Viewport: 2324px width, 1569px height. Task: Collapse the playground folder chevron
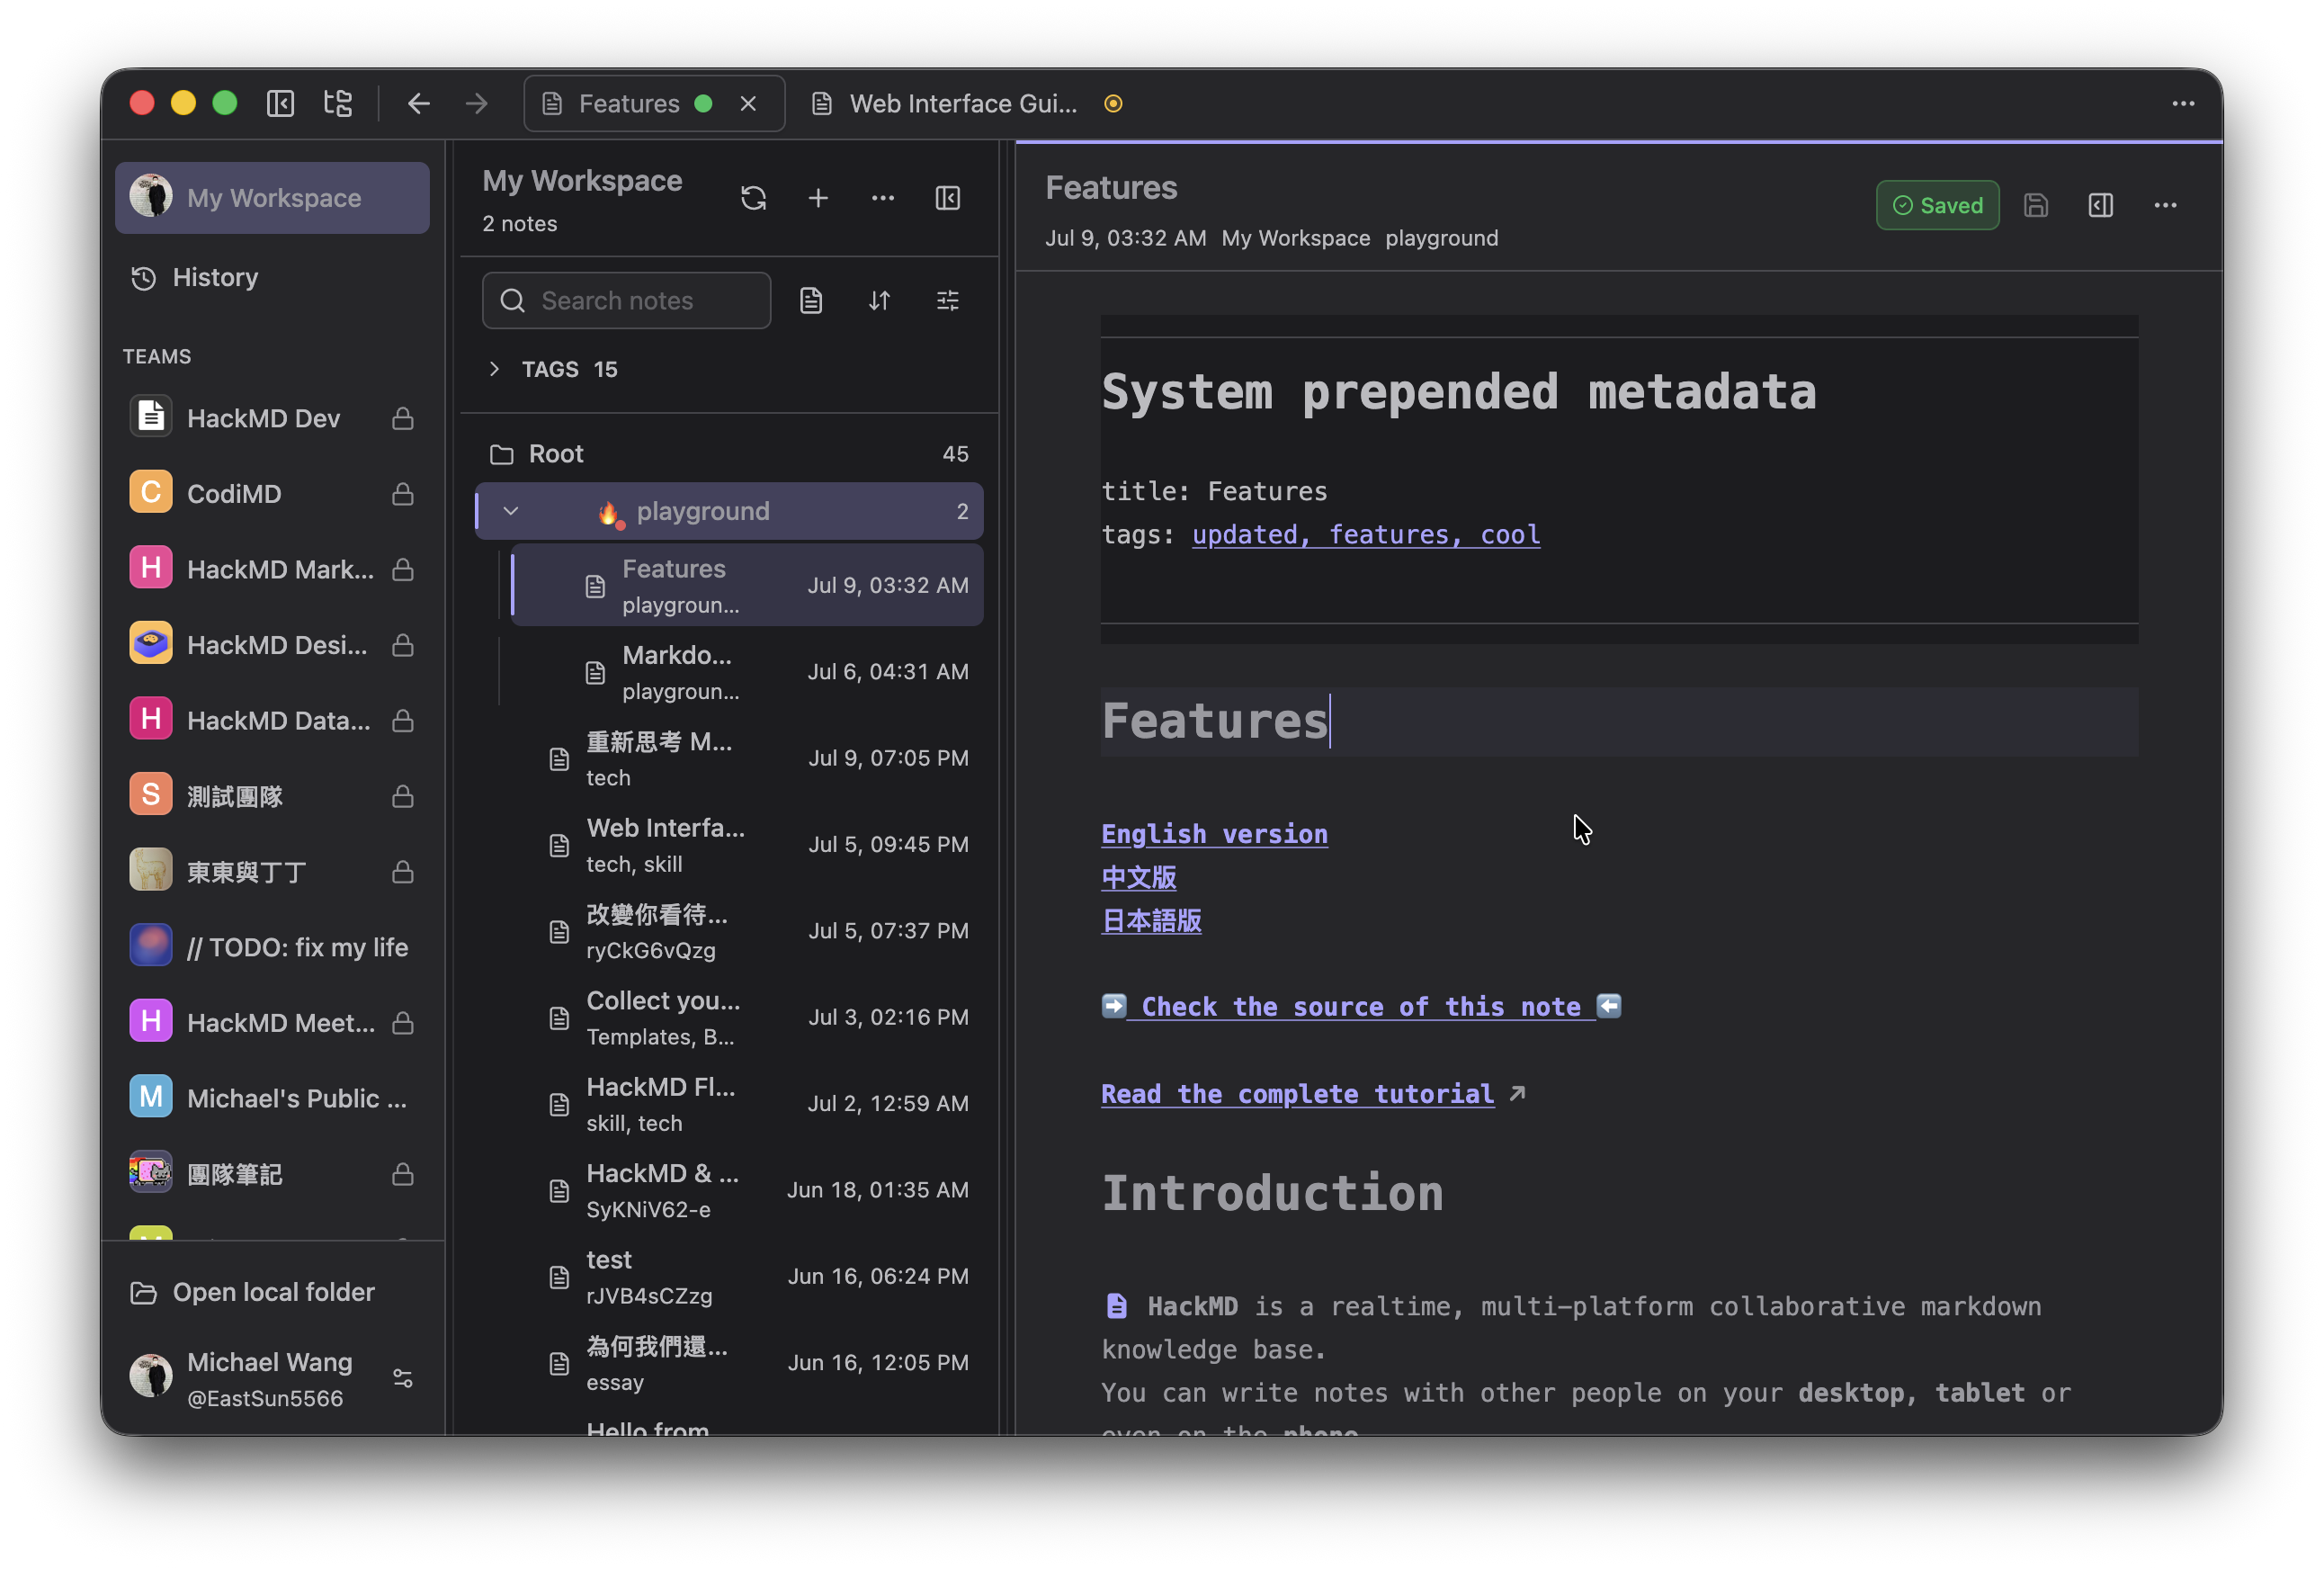point(511,511)
